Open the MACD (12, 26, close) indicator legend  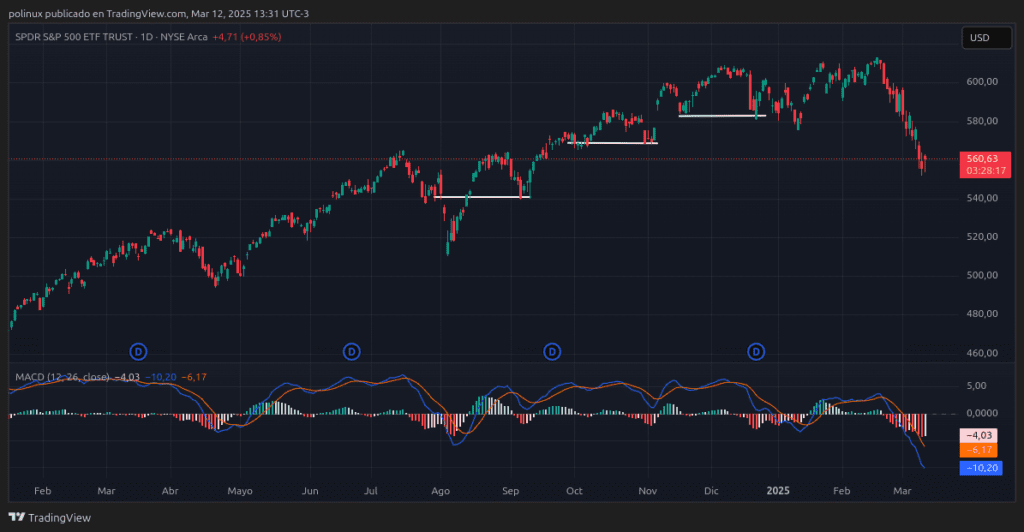coord(62,377)
